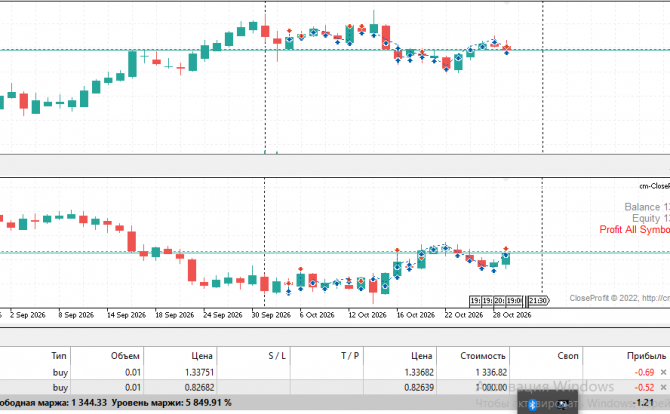This screenshot has height=414, width=670.
Task: Sort by the Стоимость column header
Action: pos(483,355)
